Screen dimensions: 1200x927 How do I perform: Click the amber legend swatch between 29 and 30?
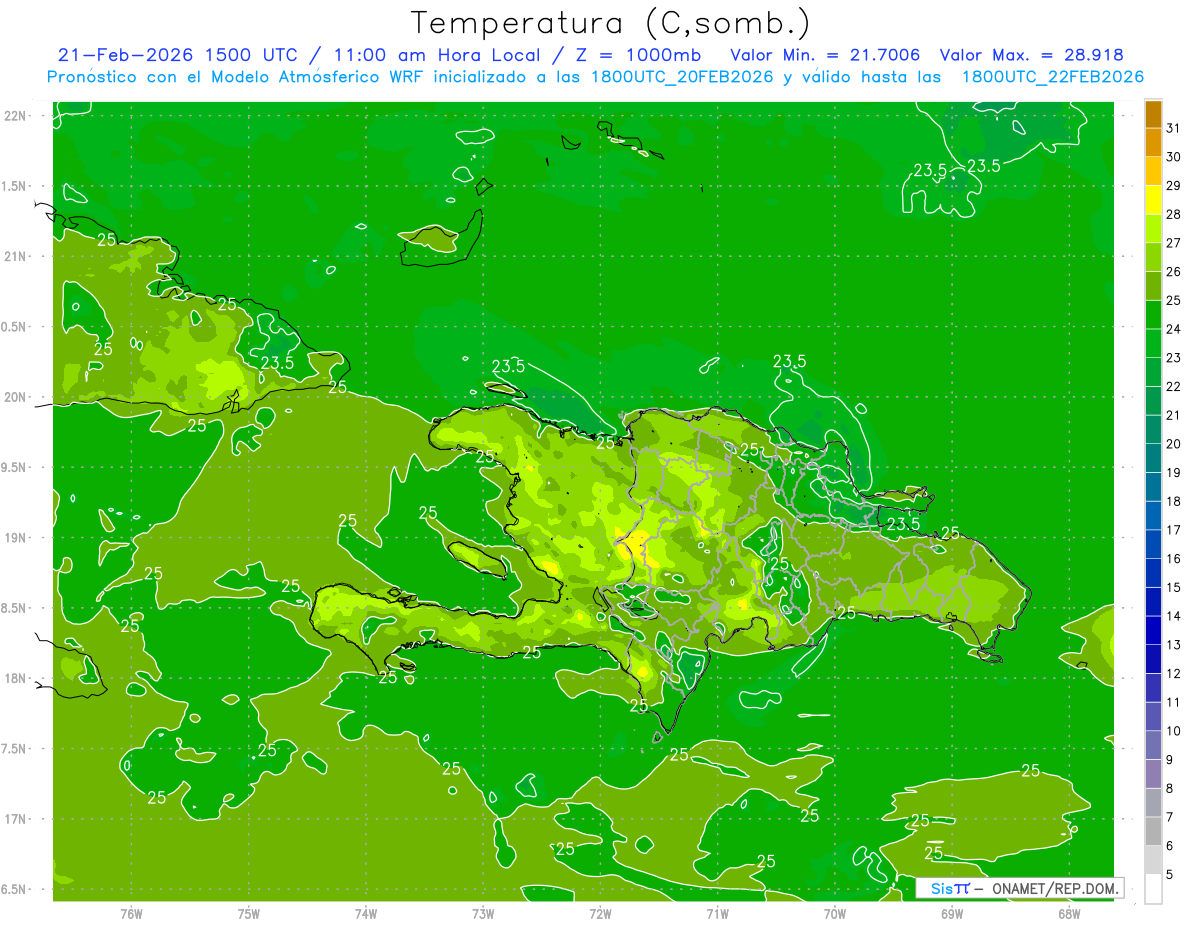point(1153,171)
